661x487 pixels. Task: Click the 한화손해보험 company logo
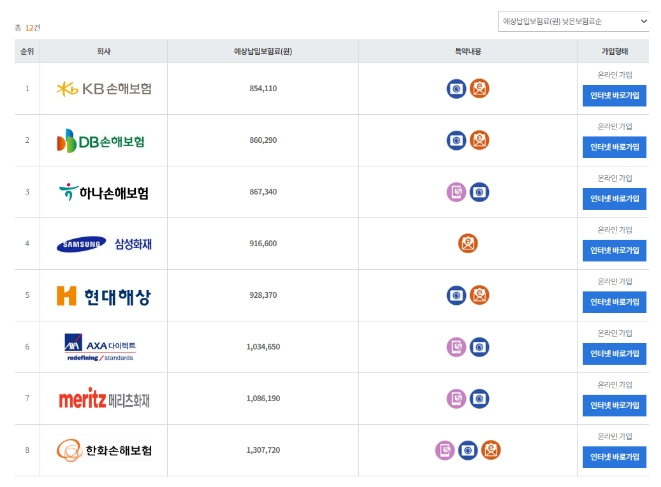tap(104, 450)
